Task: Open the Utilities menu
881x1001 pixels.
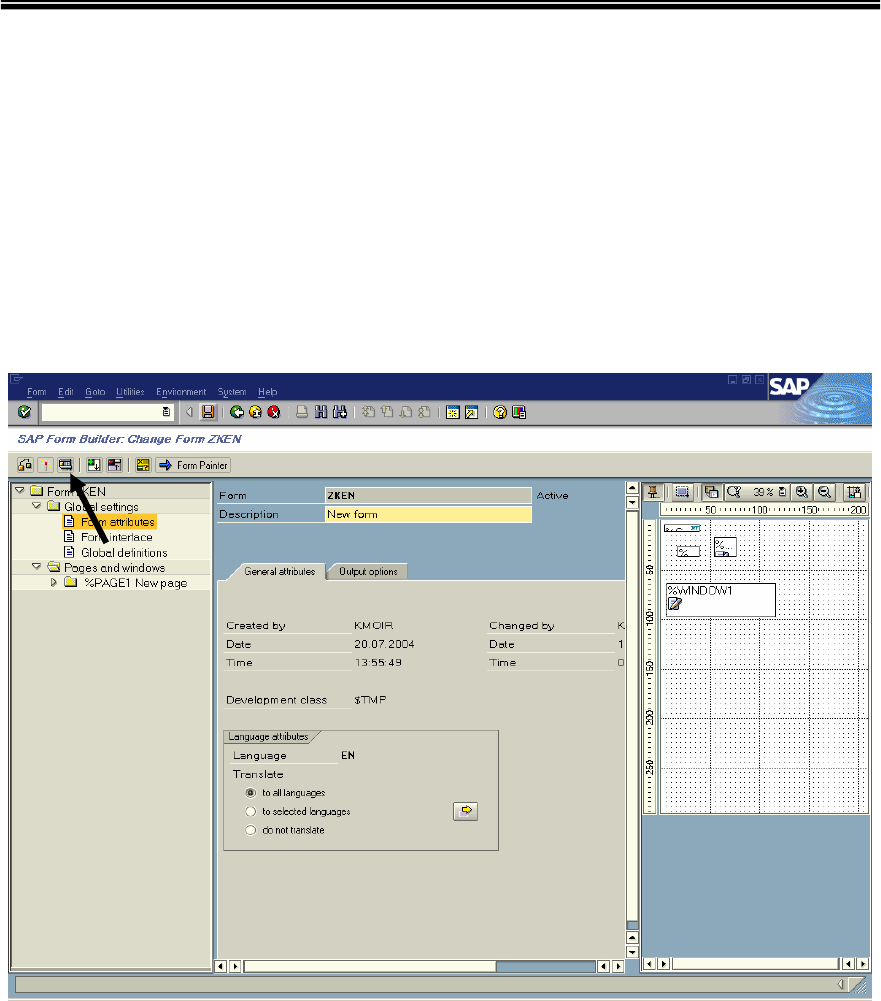Action: 130,392
